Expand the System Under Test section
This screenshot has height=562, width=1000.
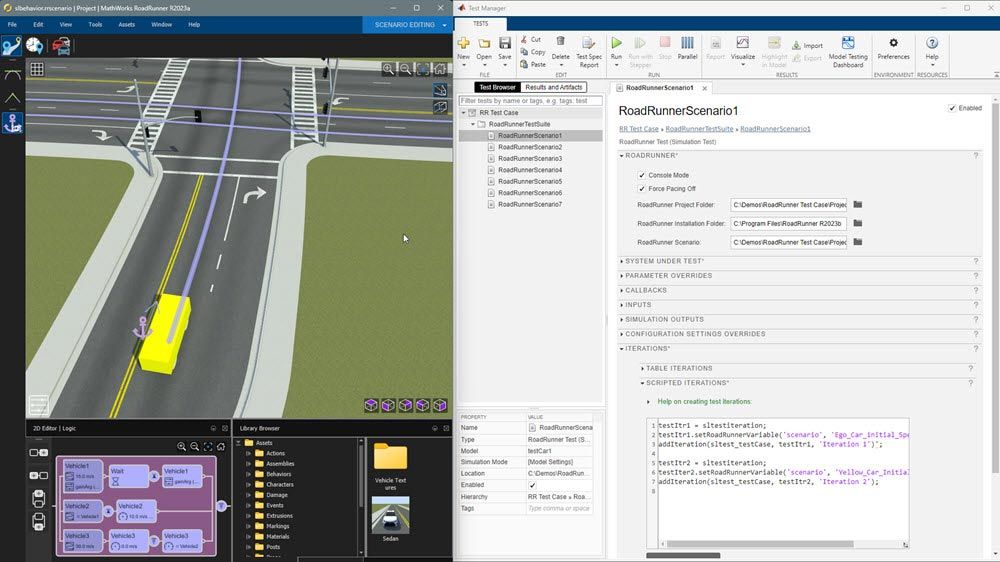point(664,261)
